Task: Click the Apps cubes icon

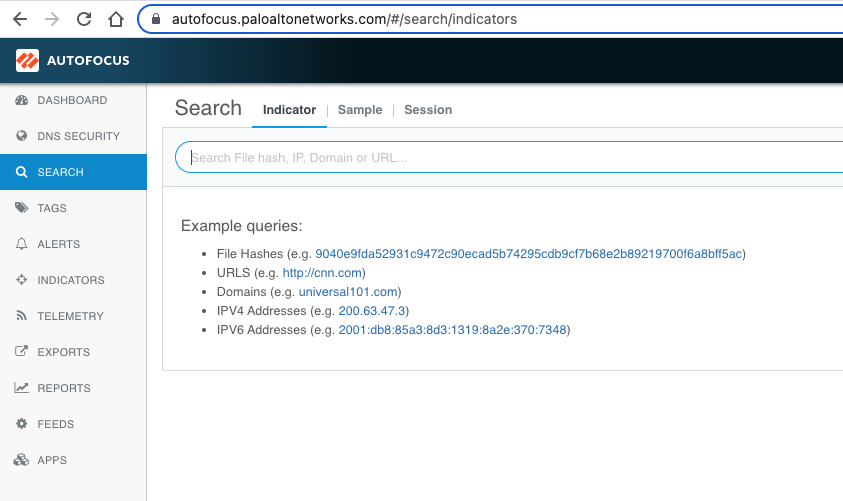Action: coord(22,460)
